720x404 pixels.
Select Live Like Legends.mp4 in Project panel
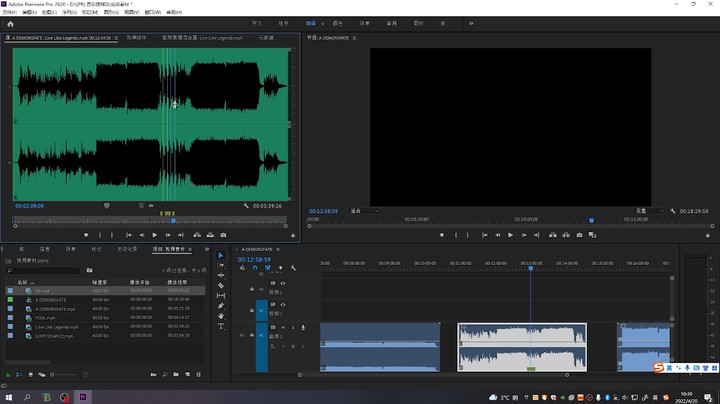(57, 327)
